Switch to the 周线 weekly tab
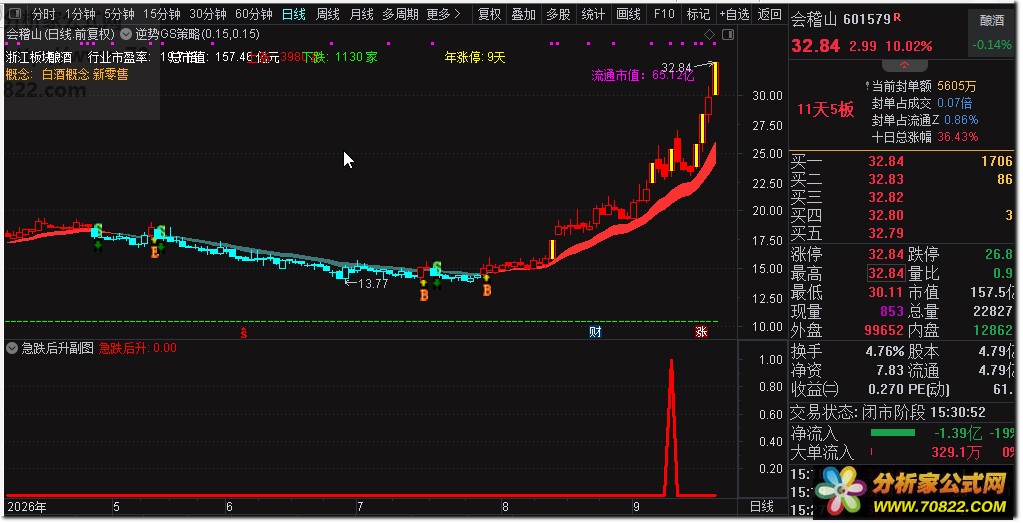Viewport: 1023px width, 523px height. click(328, 14)
